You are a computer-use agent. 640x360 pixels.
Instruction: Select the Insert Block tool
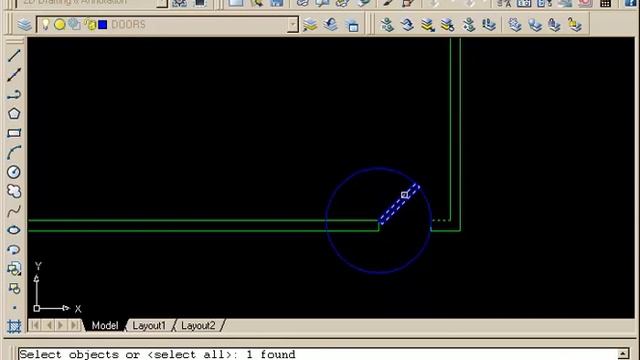point(14,269)
